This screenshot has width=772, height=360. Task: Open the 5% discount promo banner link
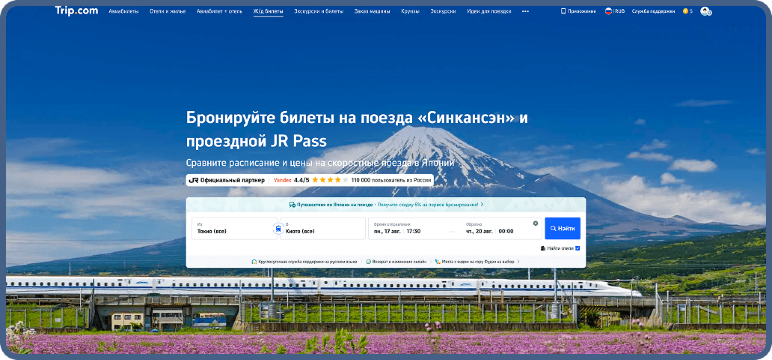click(x=386, y=204)
